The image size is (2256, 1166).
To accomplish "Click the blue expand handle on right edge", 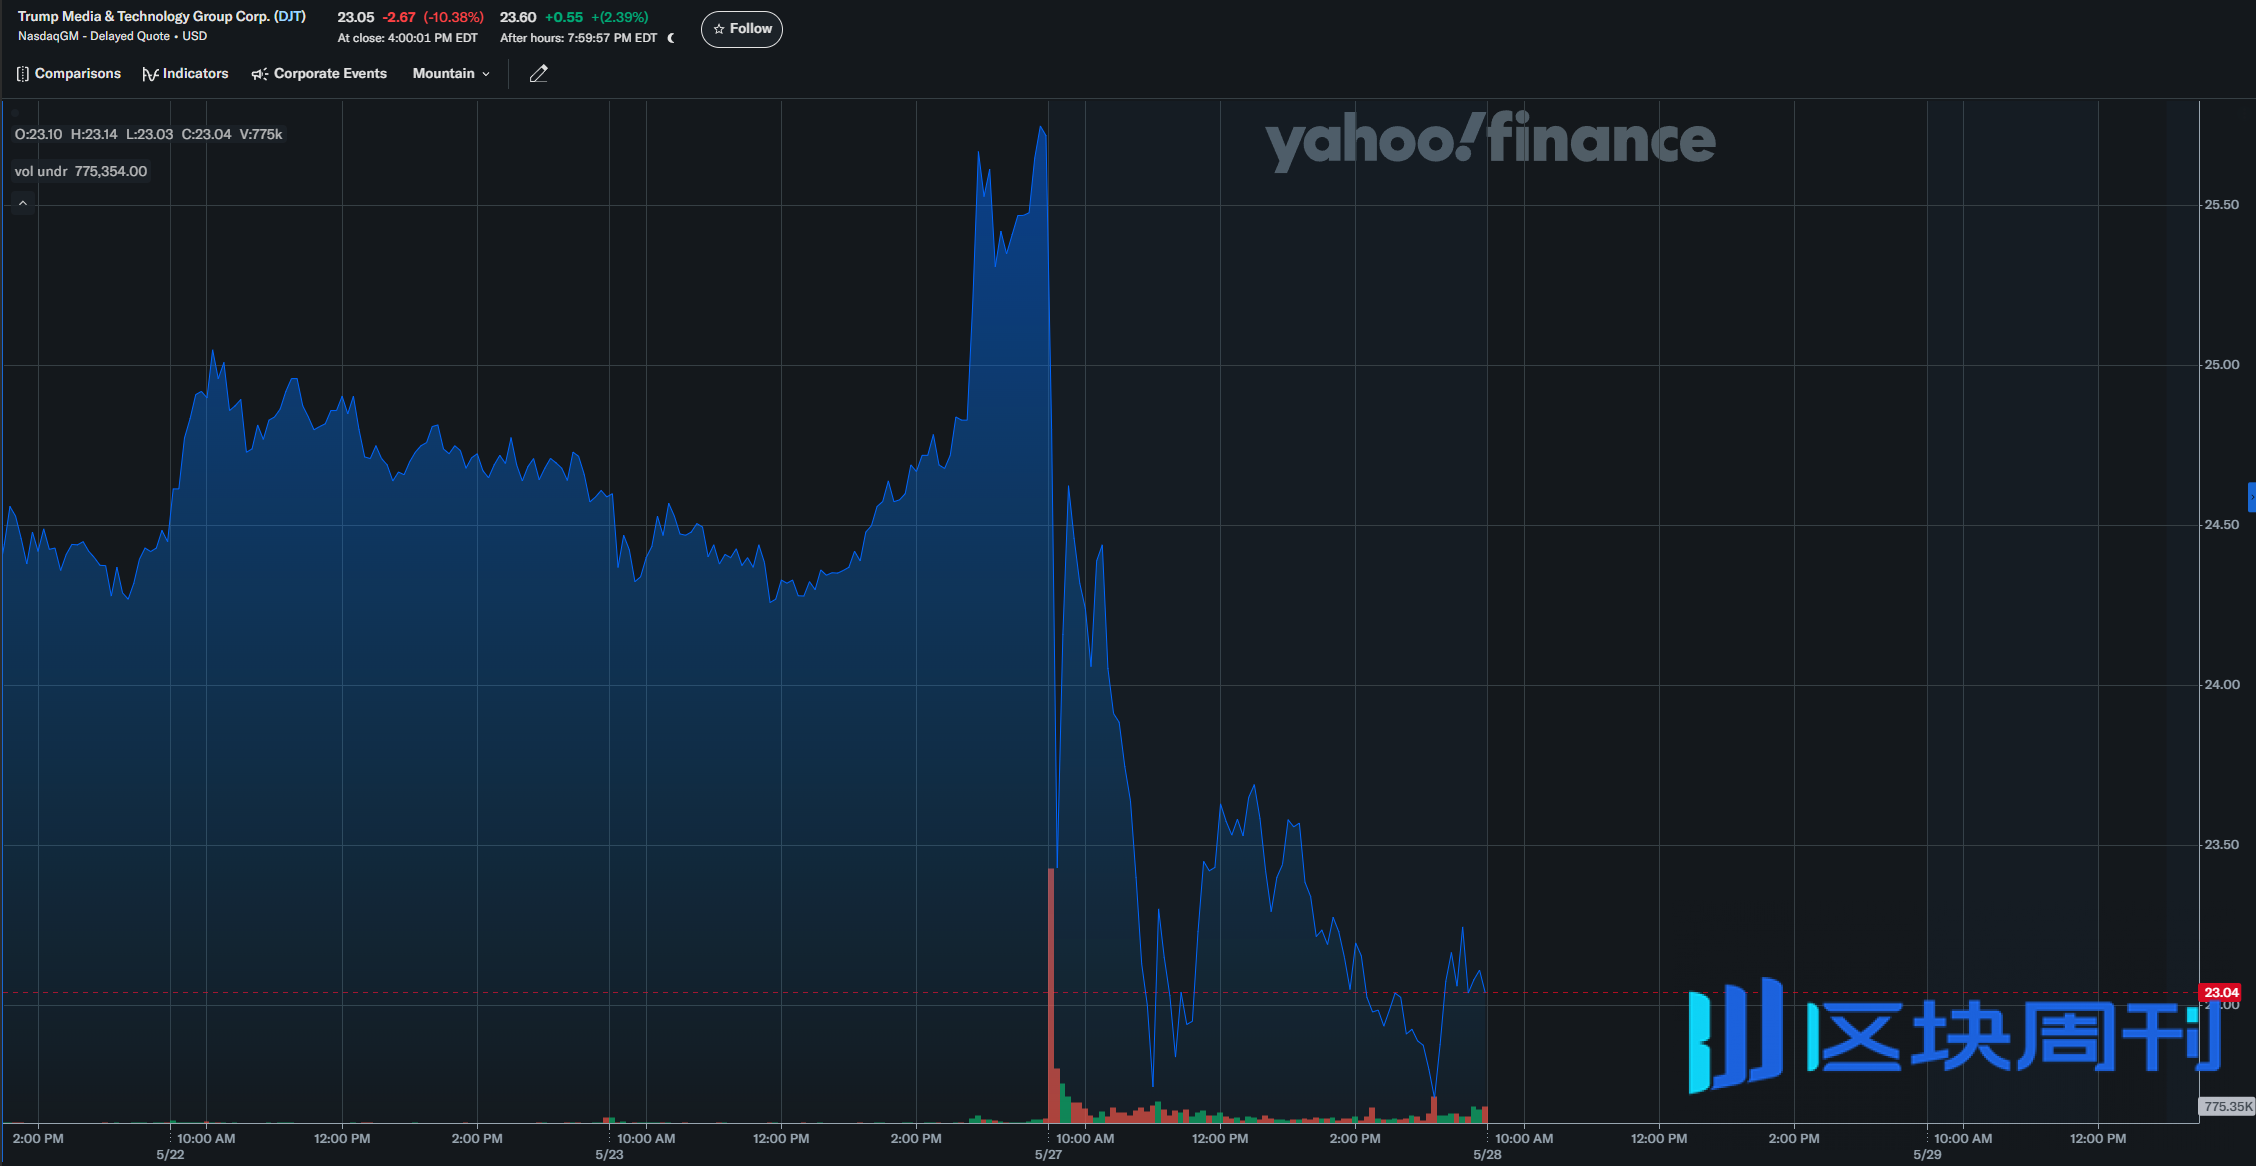I will (x=2252, y=497).
